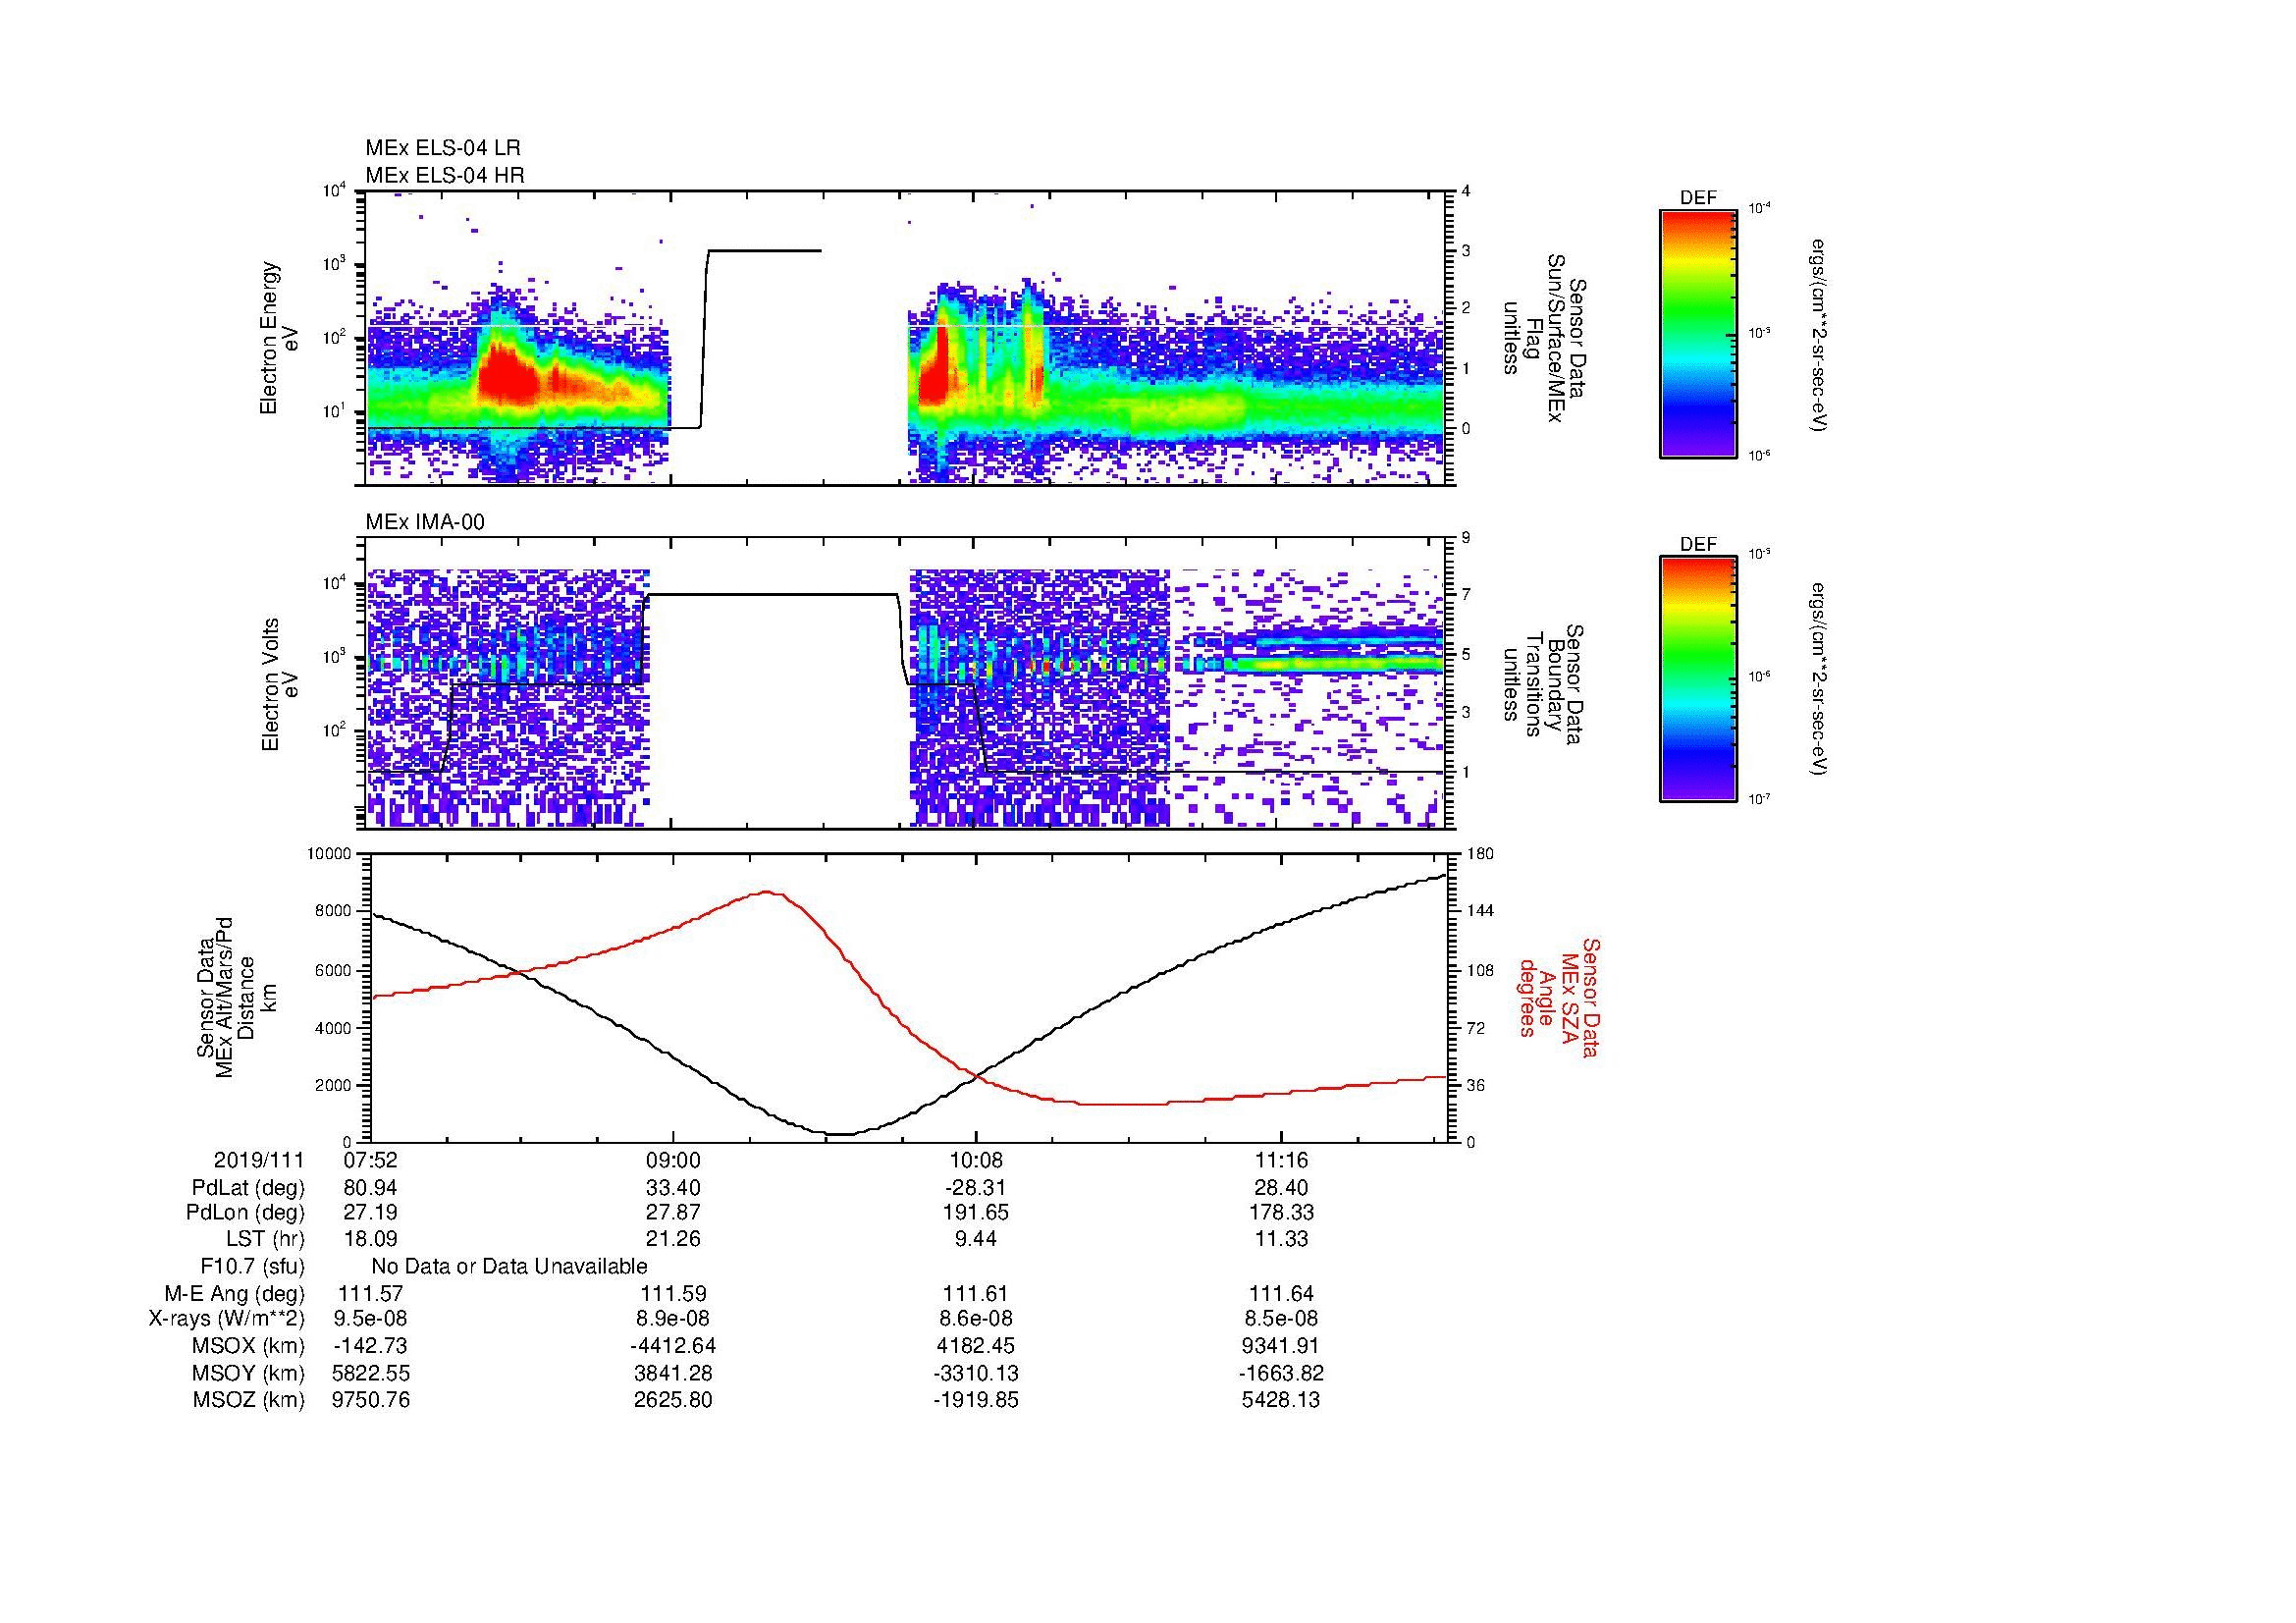Click the 'M-E Ang (deg)' row label
This screenshot has height=1623, width=2296.
pos(234,1294)
